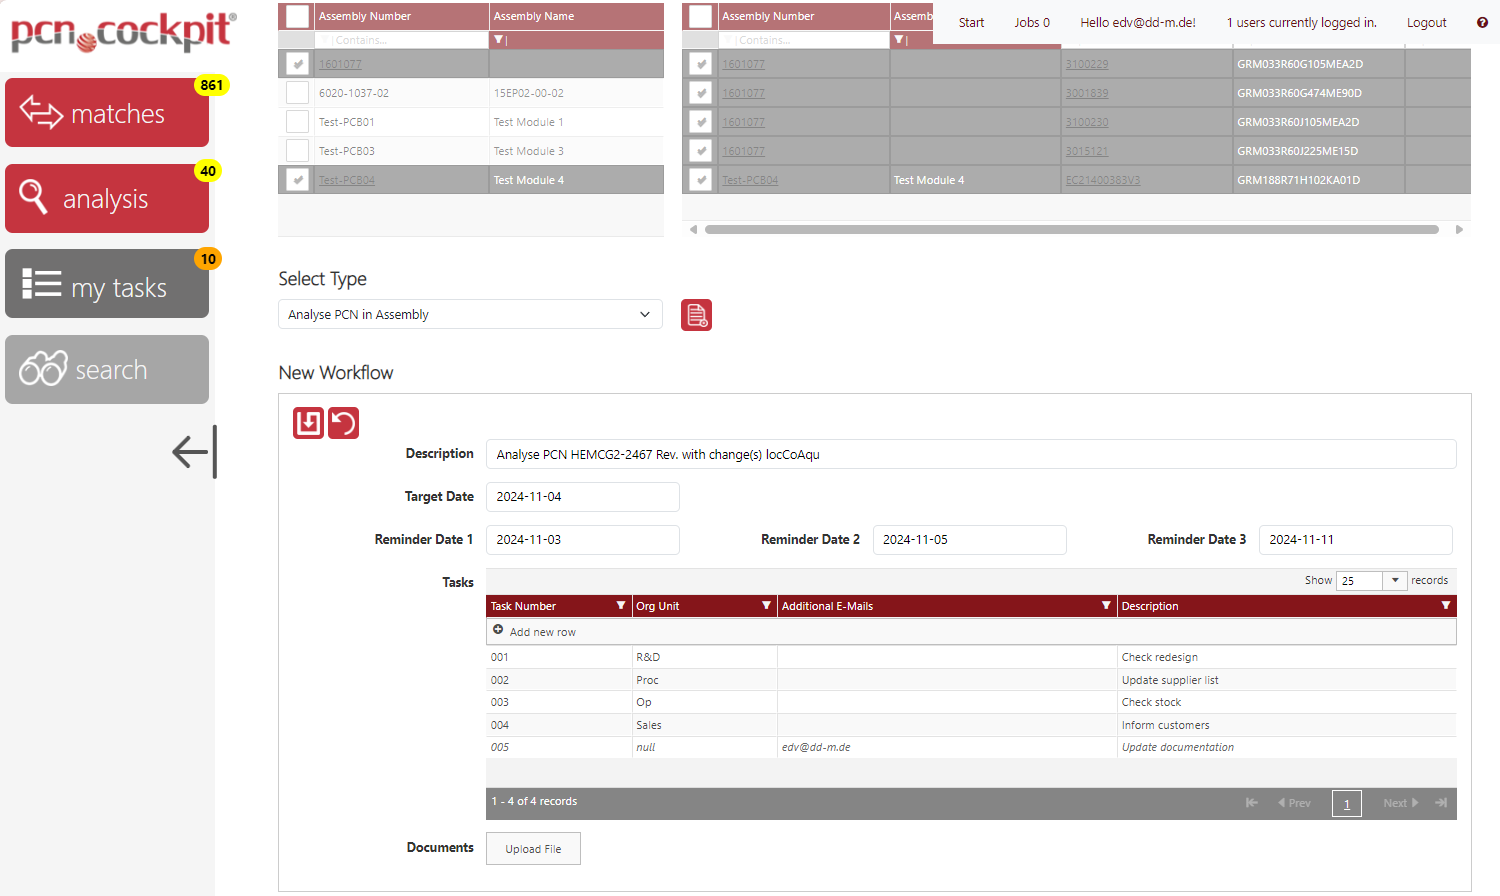
Task: Check the box for assembly 6020-1037-02
Action: [x=297, y=93]
